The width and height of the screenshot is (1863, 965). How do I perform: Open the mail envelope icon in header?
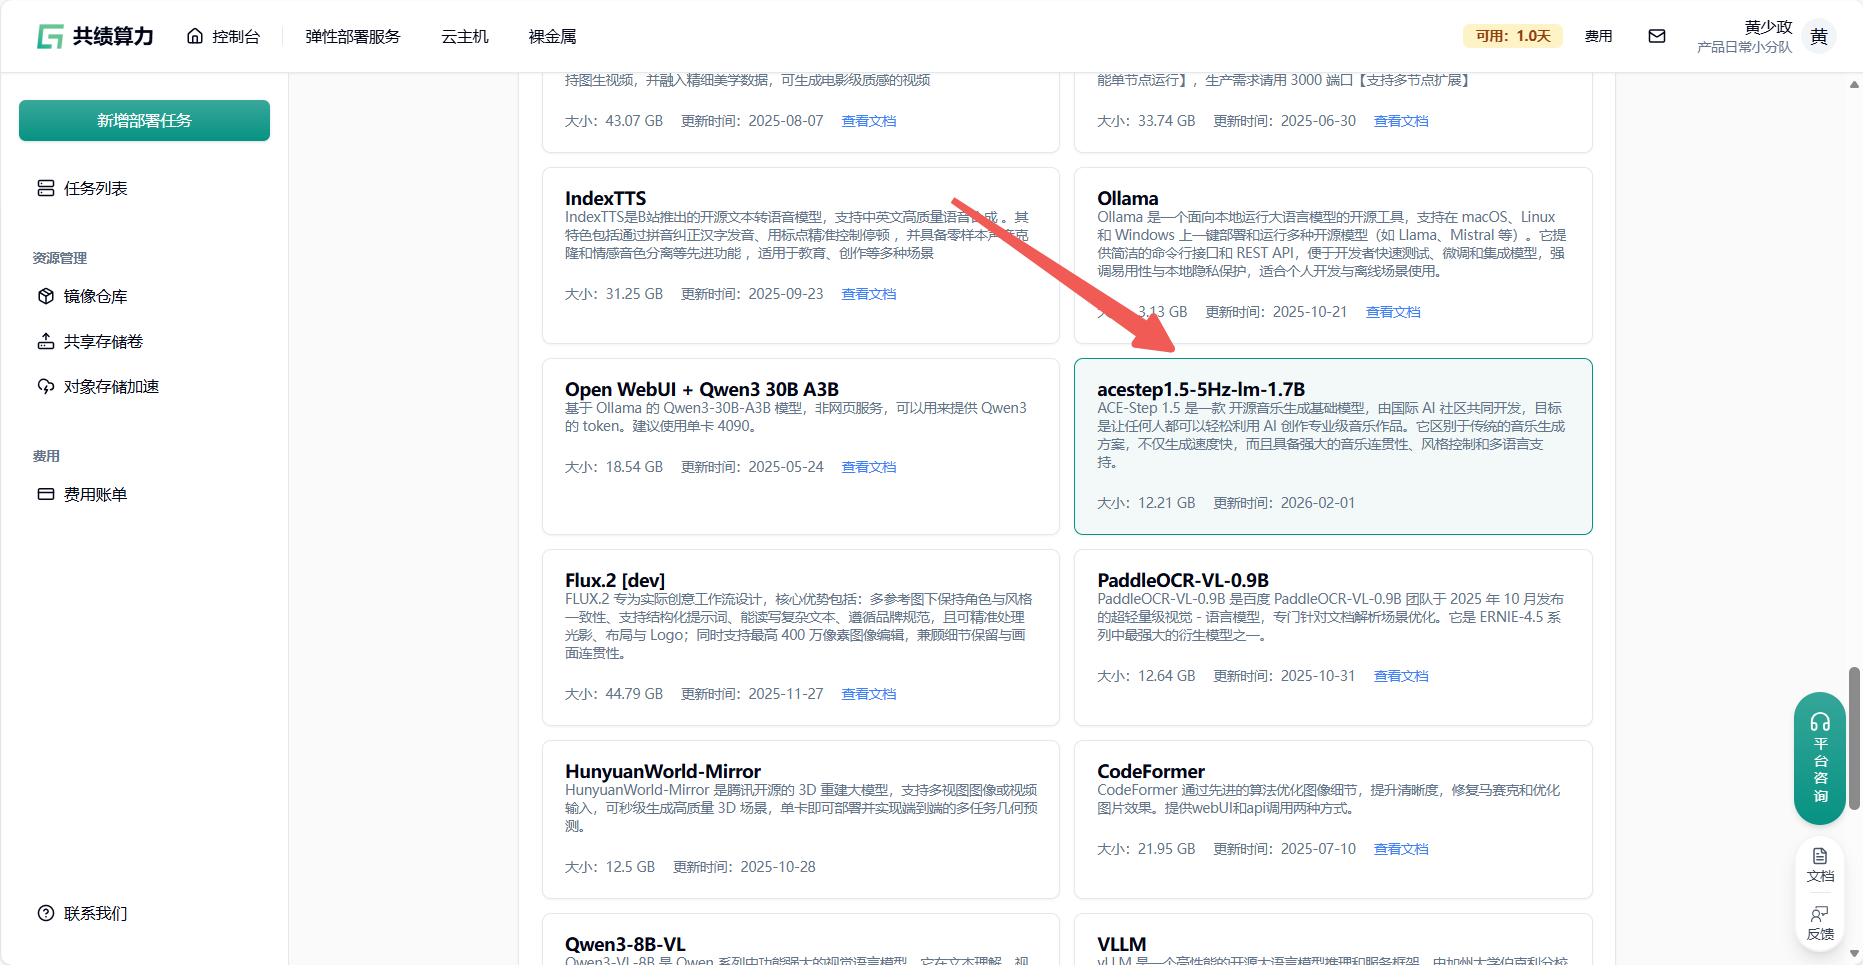tap(1657, 36)
